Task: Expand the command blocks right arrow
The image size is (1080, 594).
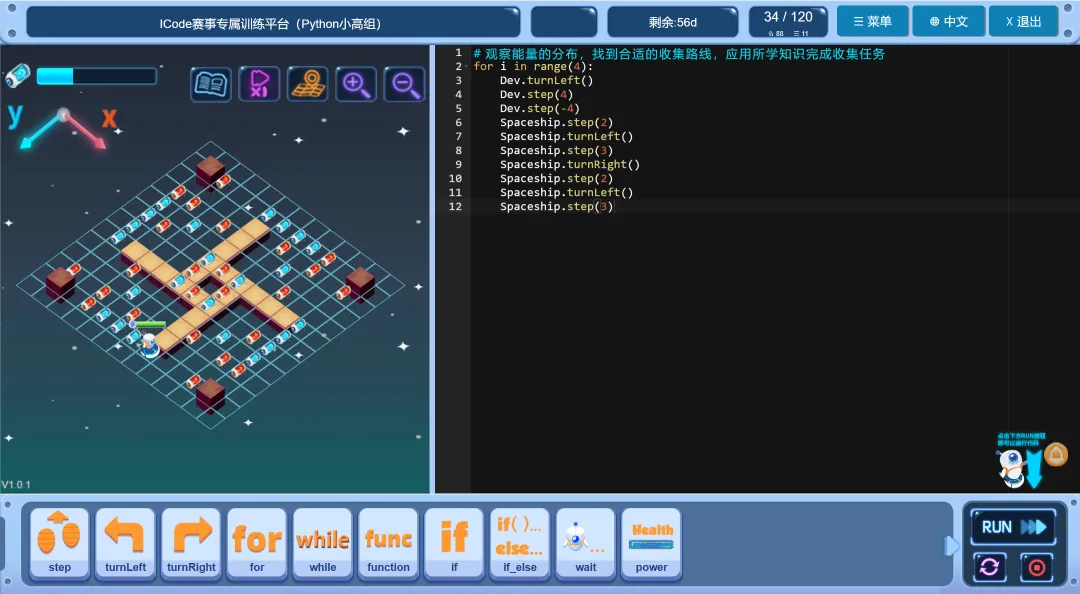Action: [951, 546]
